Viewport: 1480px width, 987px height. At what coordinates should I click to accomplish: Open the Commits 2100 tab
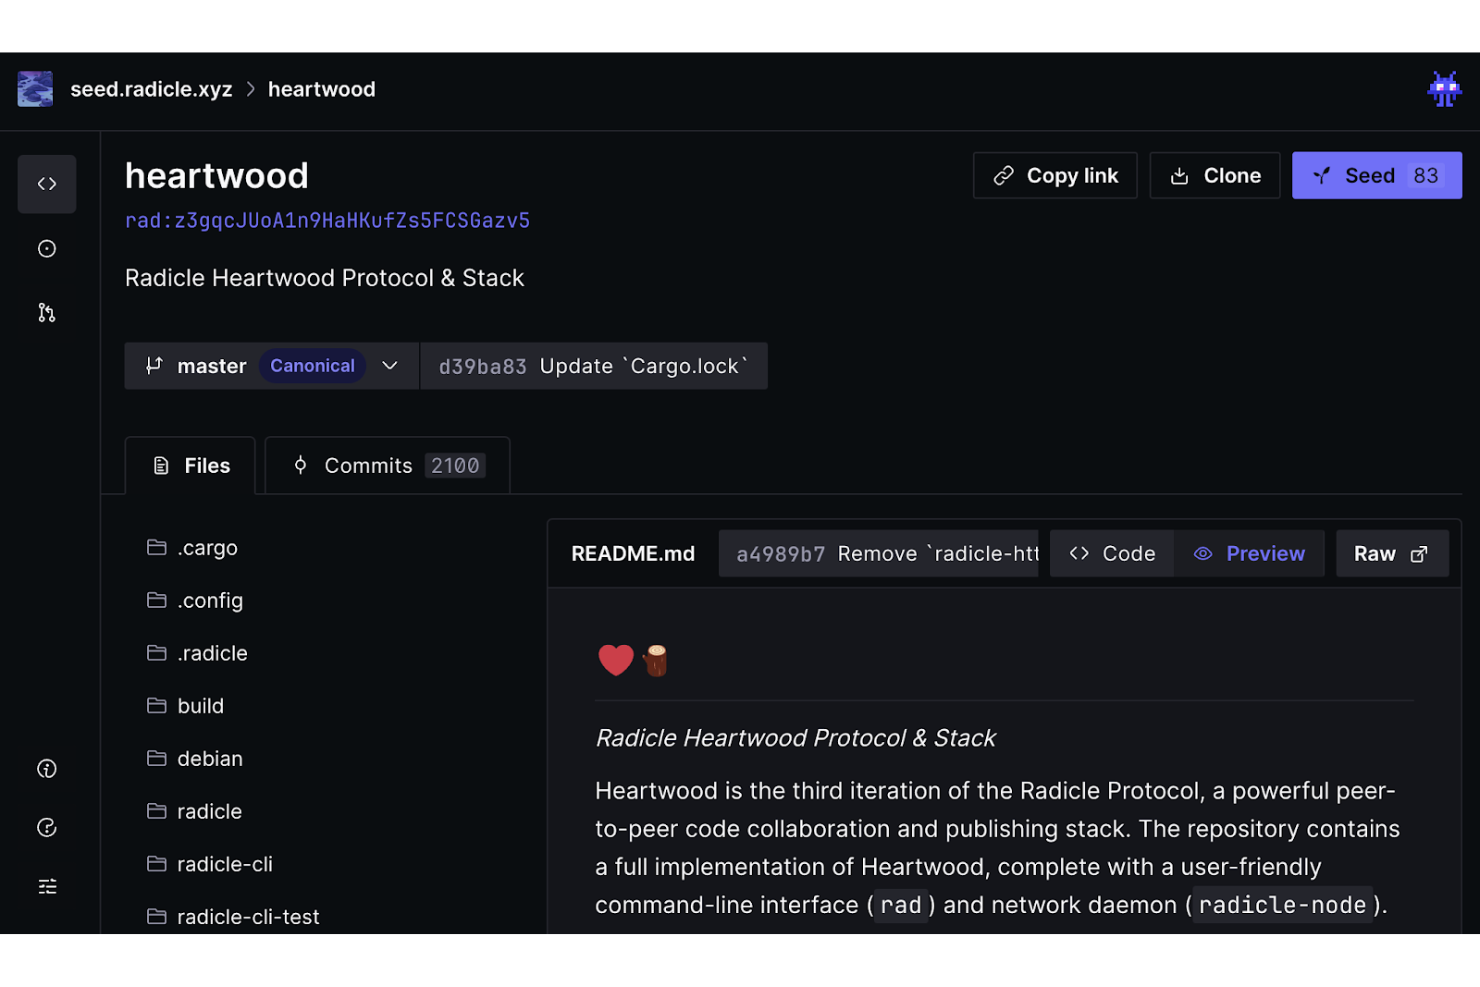click(387, 466)
